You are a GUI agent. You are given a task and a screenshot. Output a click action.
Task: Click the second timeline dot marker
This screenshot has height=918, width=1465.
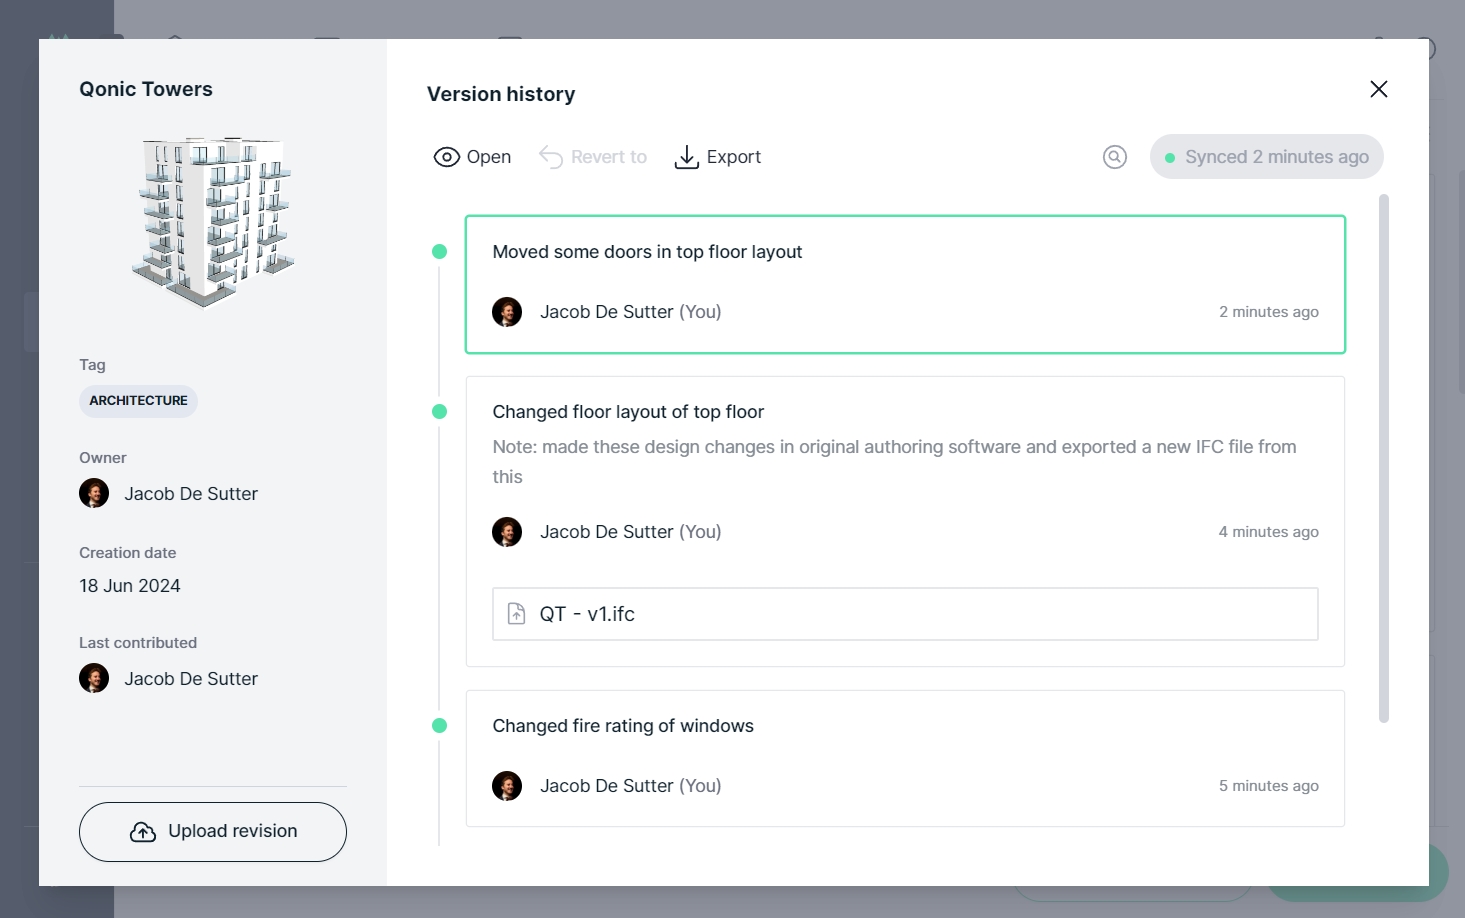[x=439, y=412]
